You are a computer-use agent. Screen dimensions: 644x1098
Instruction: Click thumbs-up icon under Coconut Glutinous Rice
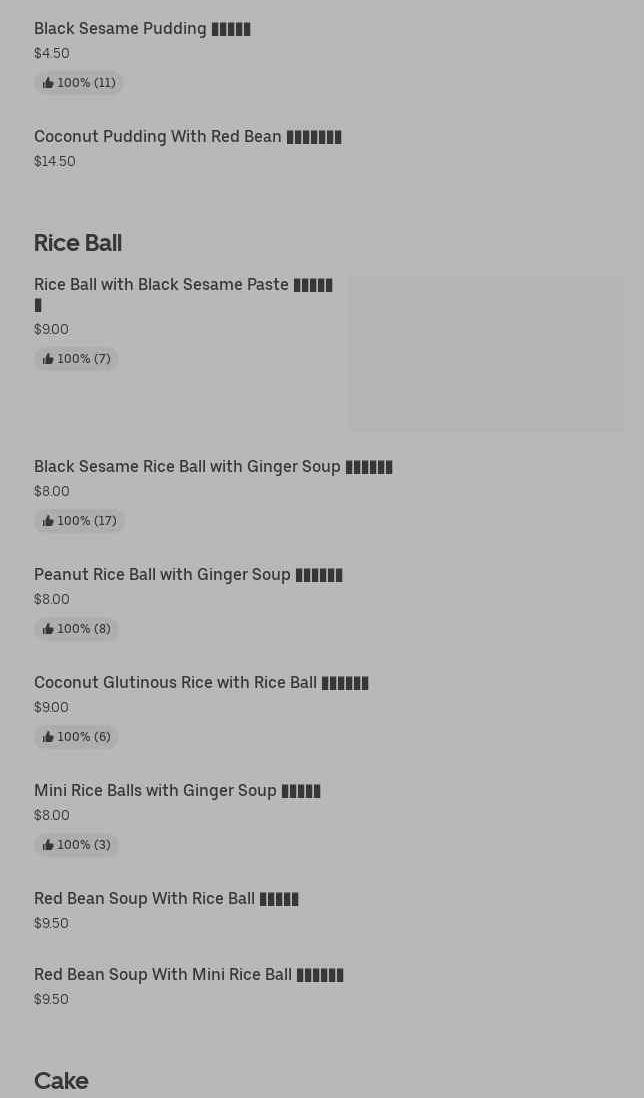pyautogui.click(x=48, y=737)
